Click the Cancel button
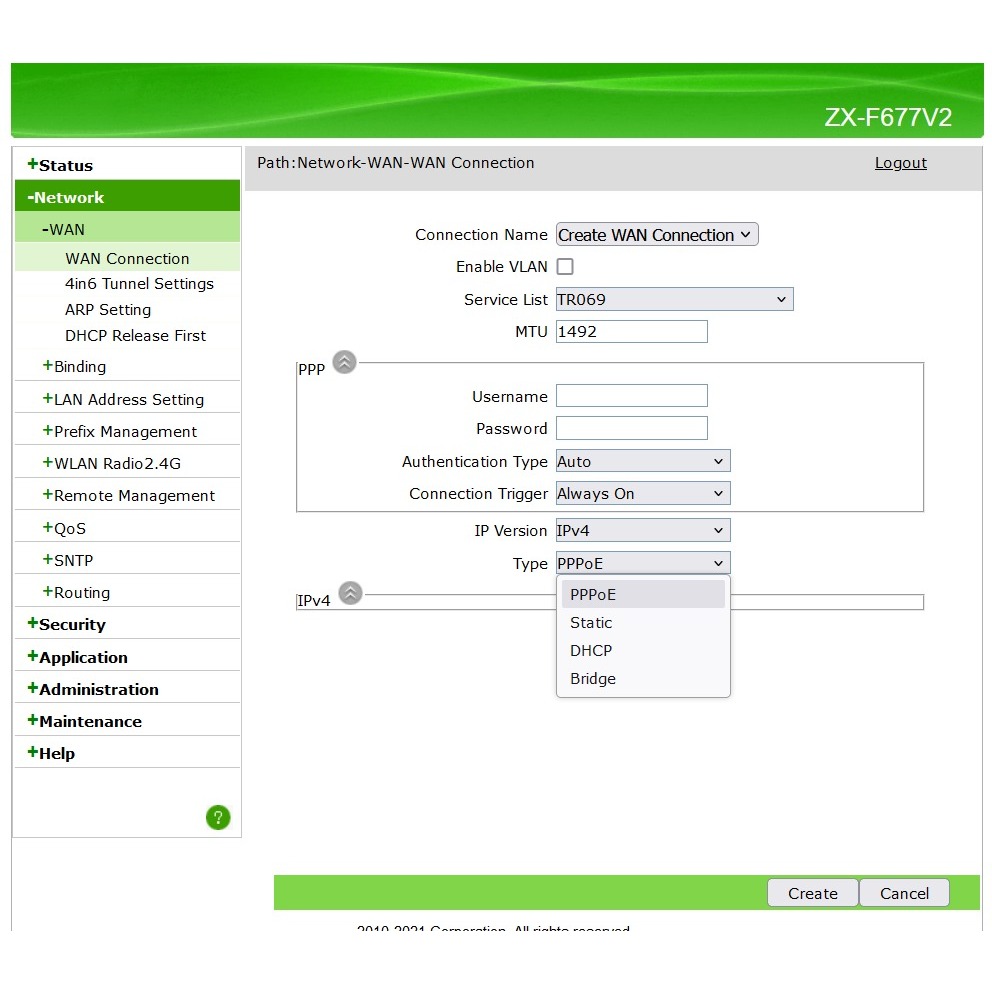 [904, 894]
